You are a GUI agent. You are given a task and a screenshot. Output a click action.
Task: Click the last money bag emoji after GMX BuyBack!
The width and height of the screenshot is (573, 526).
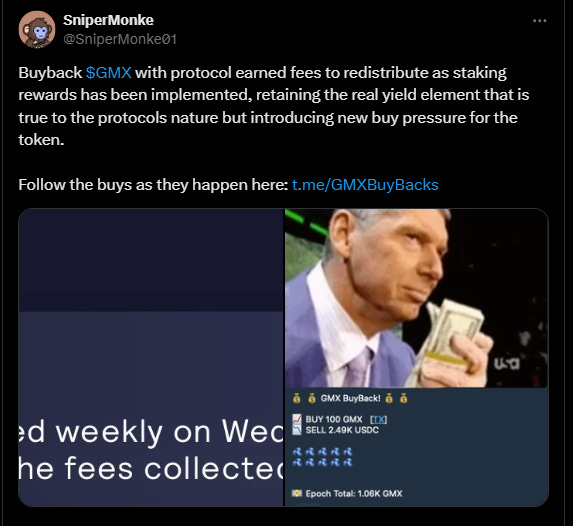pyautogui.click(x=403, y=398)
